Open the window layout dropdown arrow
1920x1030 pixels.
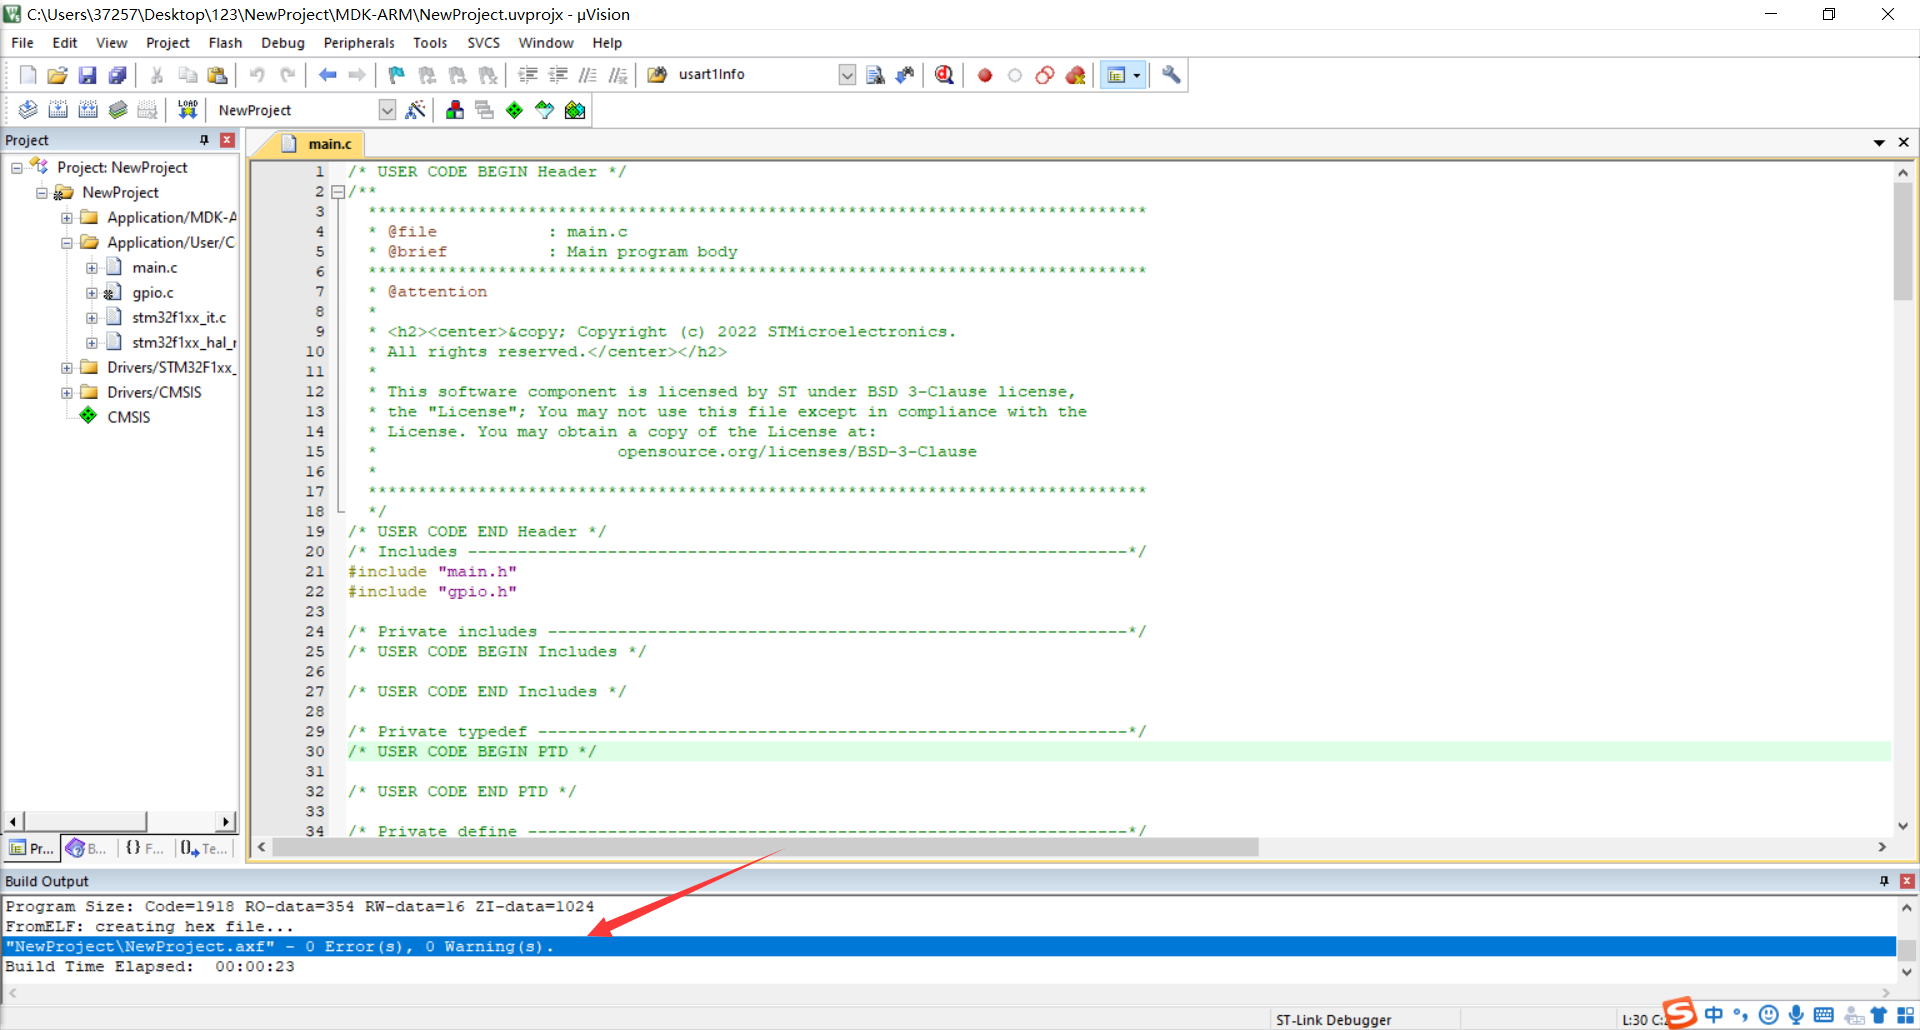(x=1137, y=75)
